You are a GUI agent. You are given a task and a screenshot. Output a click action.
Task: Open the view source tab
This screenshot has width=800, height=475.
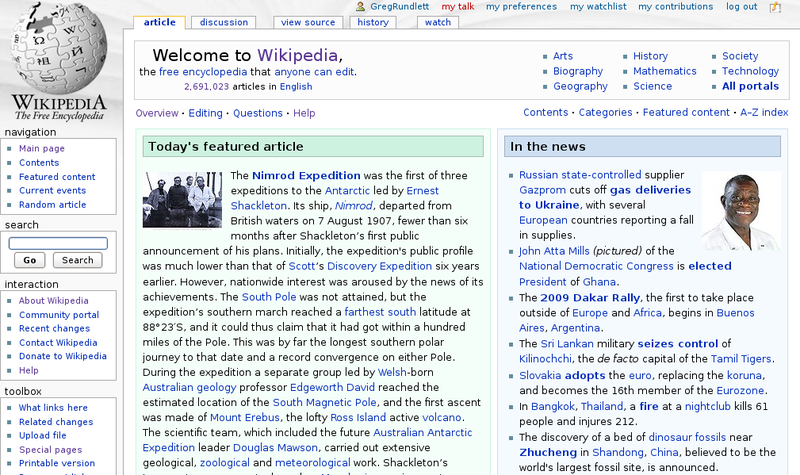pos(308,22)
